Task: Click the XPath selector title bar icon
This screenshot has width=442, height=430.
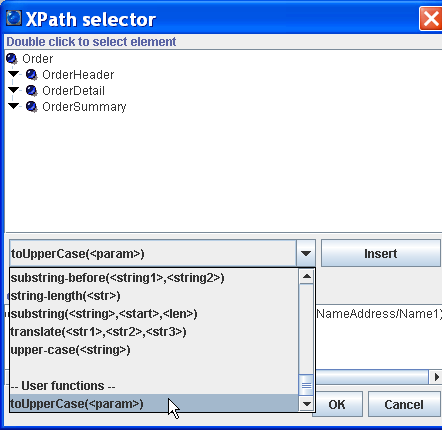Action: click(14, 19)
